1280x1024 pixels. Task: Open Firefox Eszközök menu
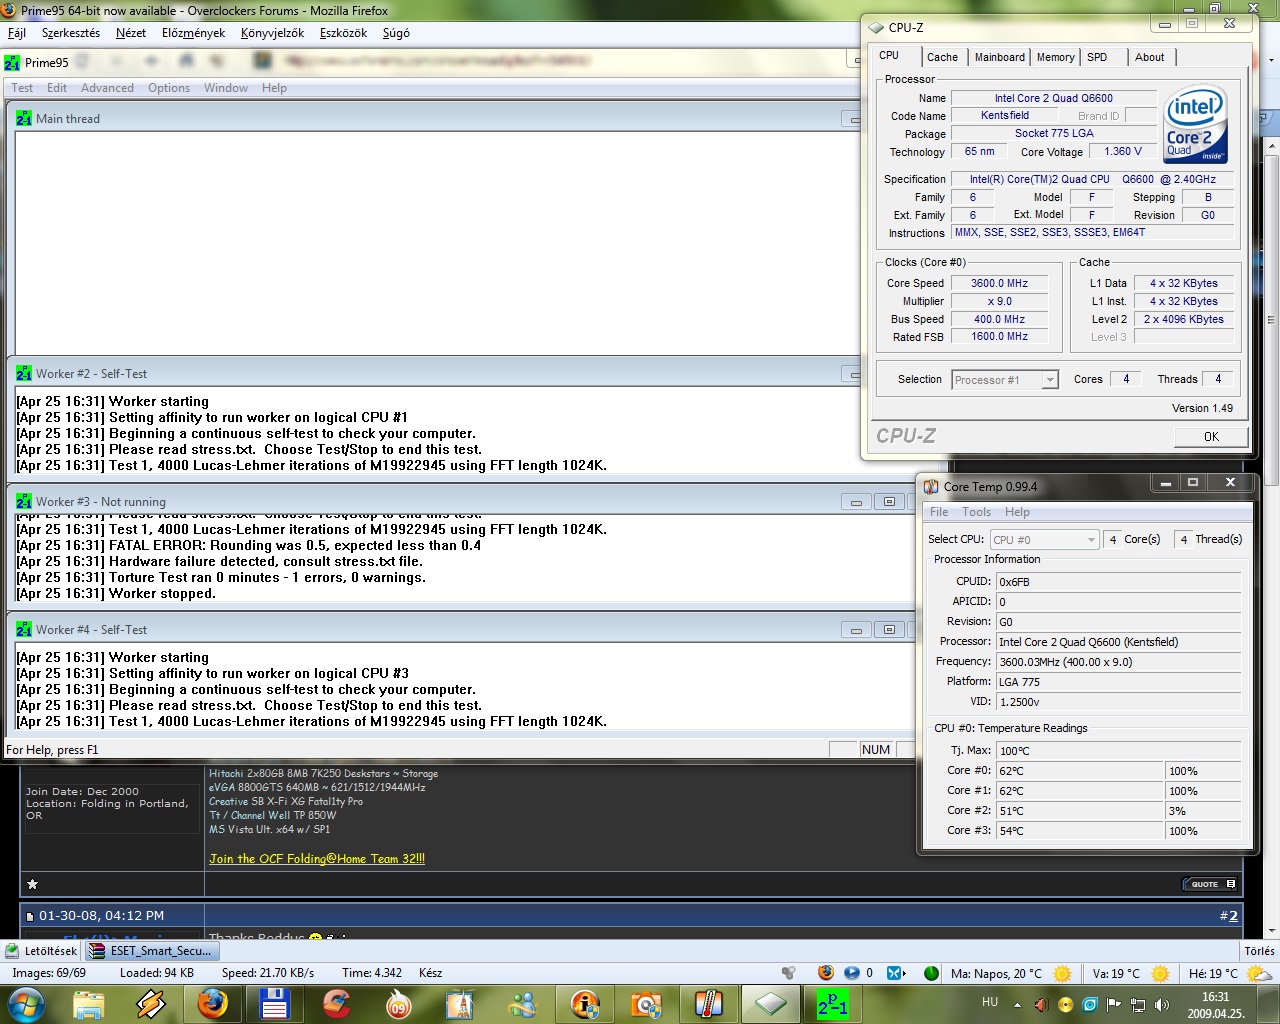(x=343, y=33)
